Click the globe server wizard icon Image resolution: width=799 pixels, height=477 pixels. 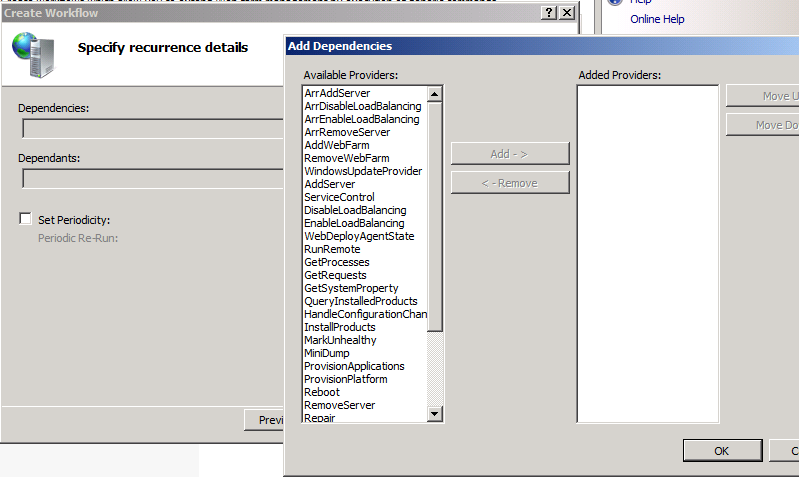[x=34, y=55]
